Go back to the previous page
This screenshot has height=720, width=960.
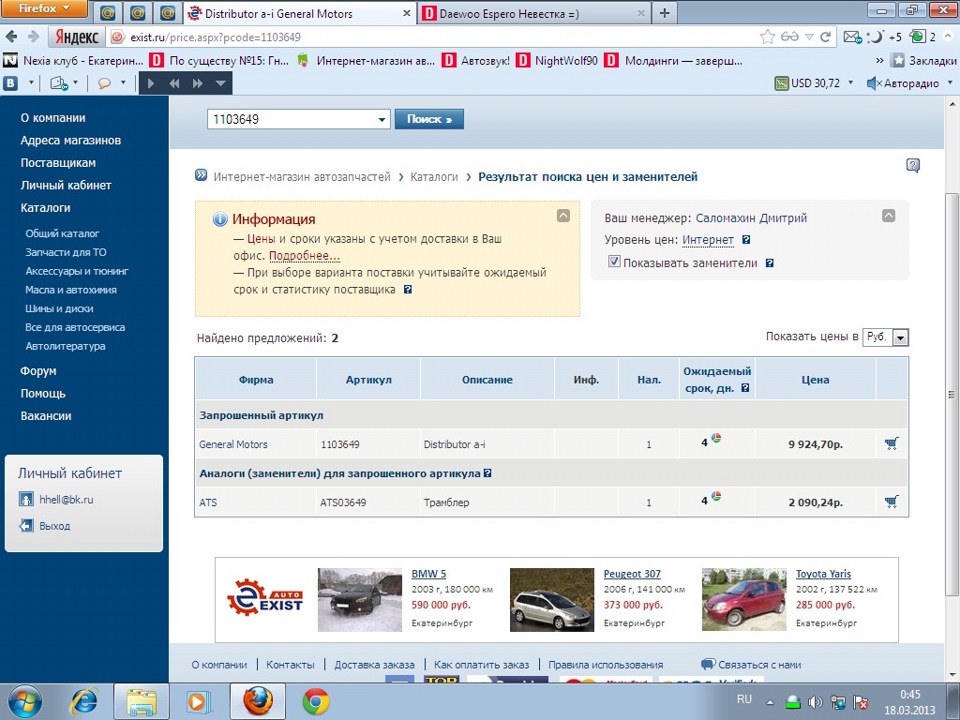pos(11,37)
